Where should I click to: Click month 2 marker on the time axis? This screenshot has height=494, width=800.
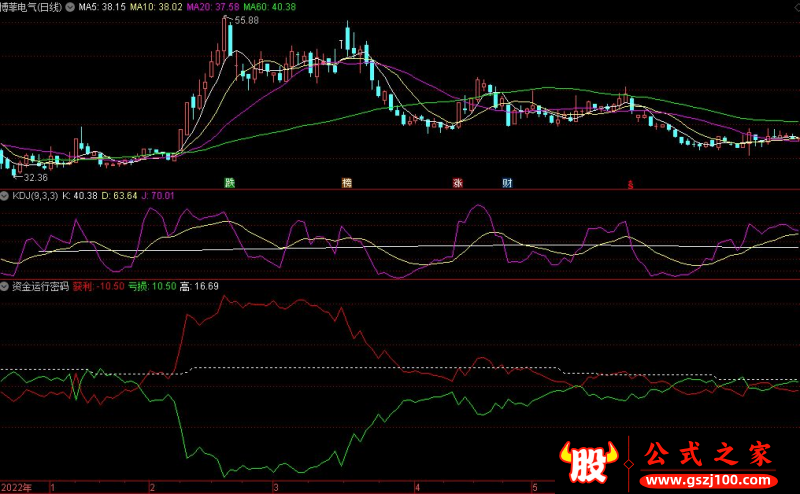click(152, 488)
